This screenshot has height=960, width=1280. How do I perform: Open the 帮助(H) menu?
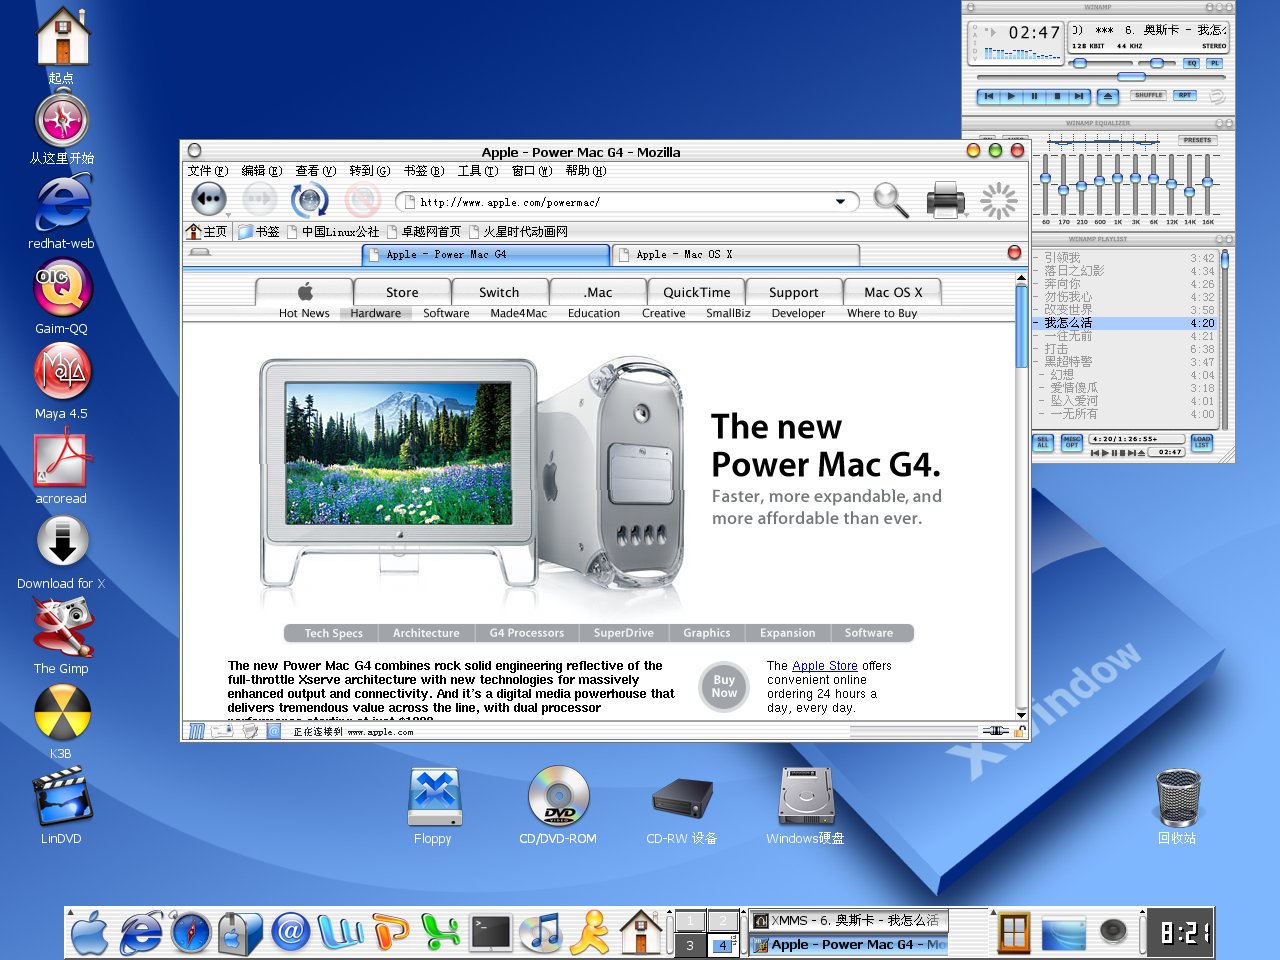(586, 171)
